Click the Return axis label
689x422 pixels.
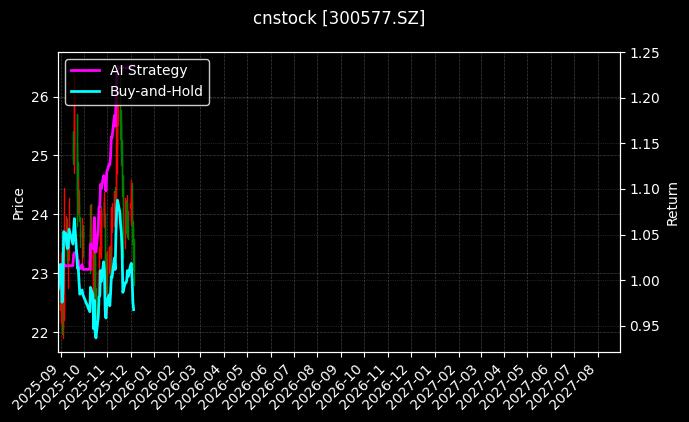click(x=672, y=204)
